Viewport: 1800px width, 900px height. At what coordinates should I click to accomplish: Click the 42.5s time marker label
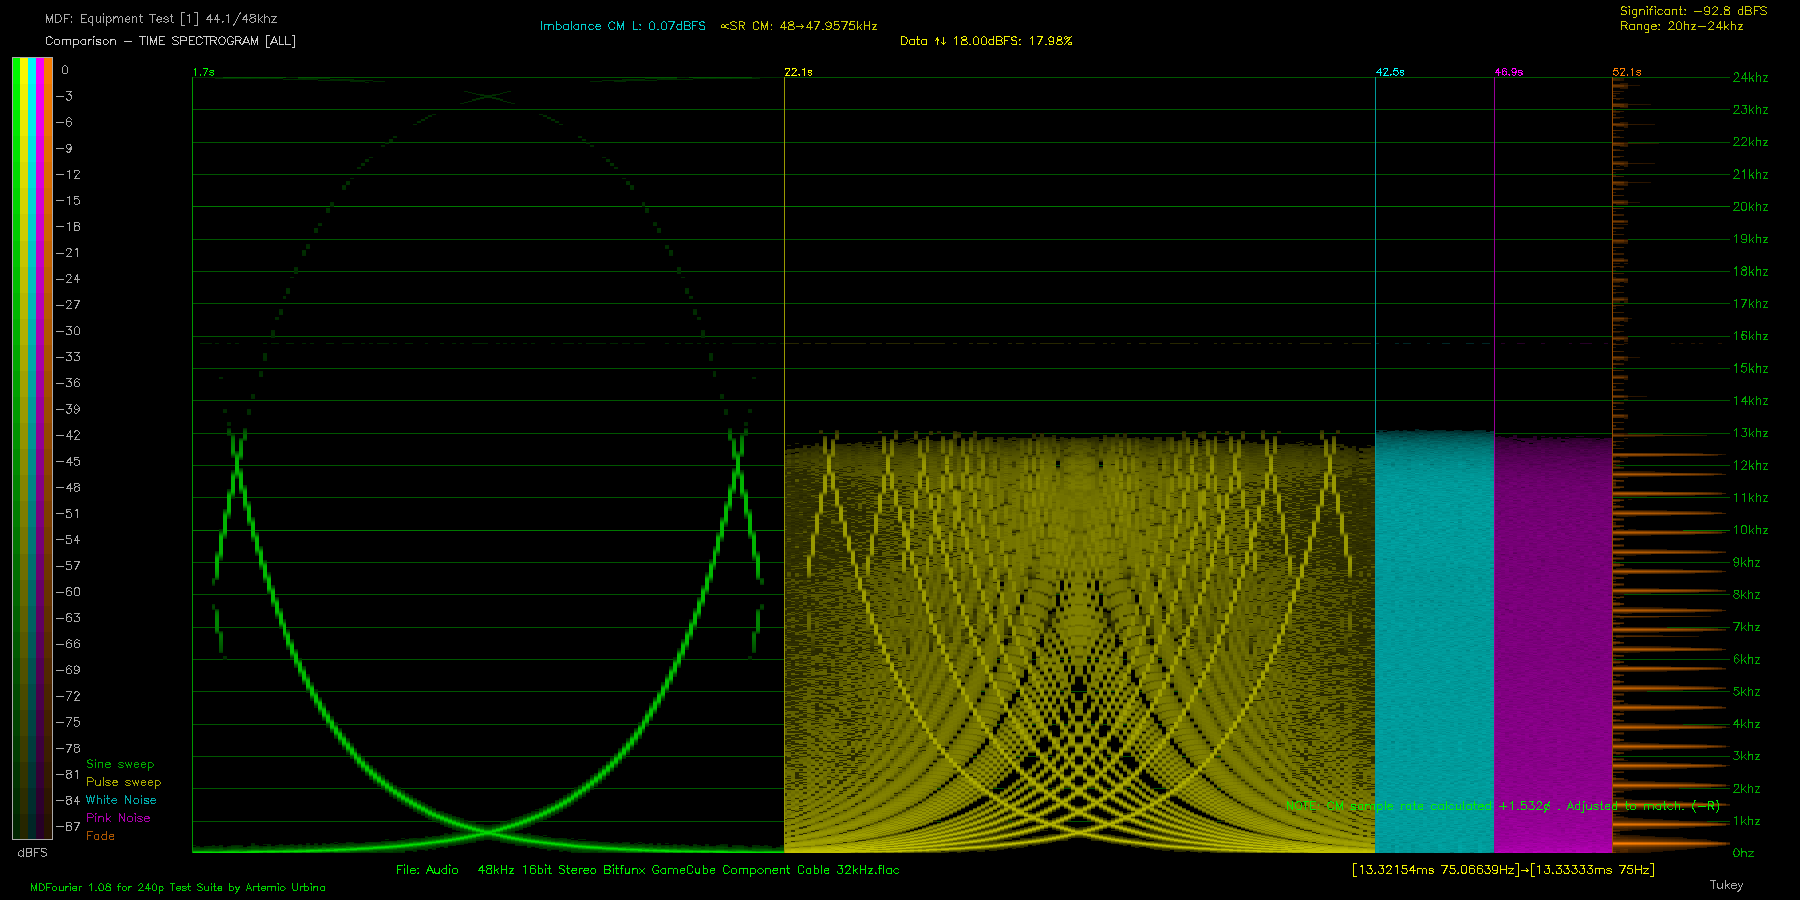coord(1390,72)
